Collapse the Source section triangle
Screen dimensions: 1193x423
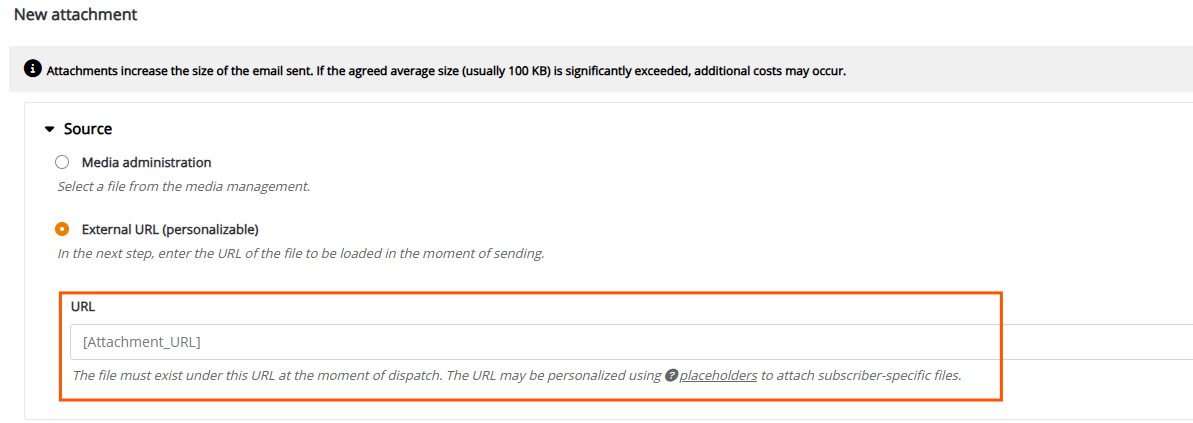coord(50,129)
